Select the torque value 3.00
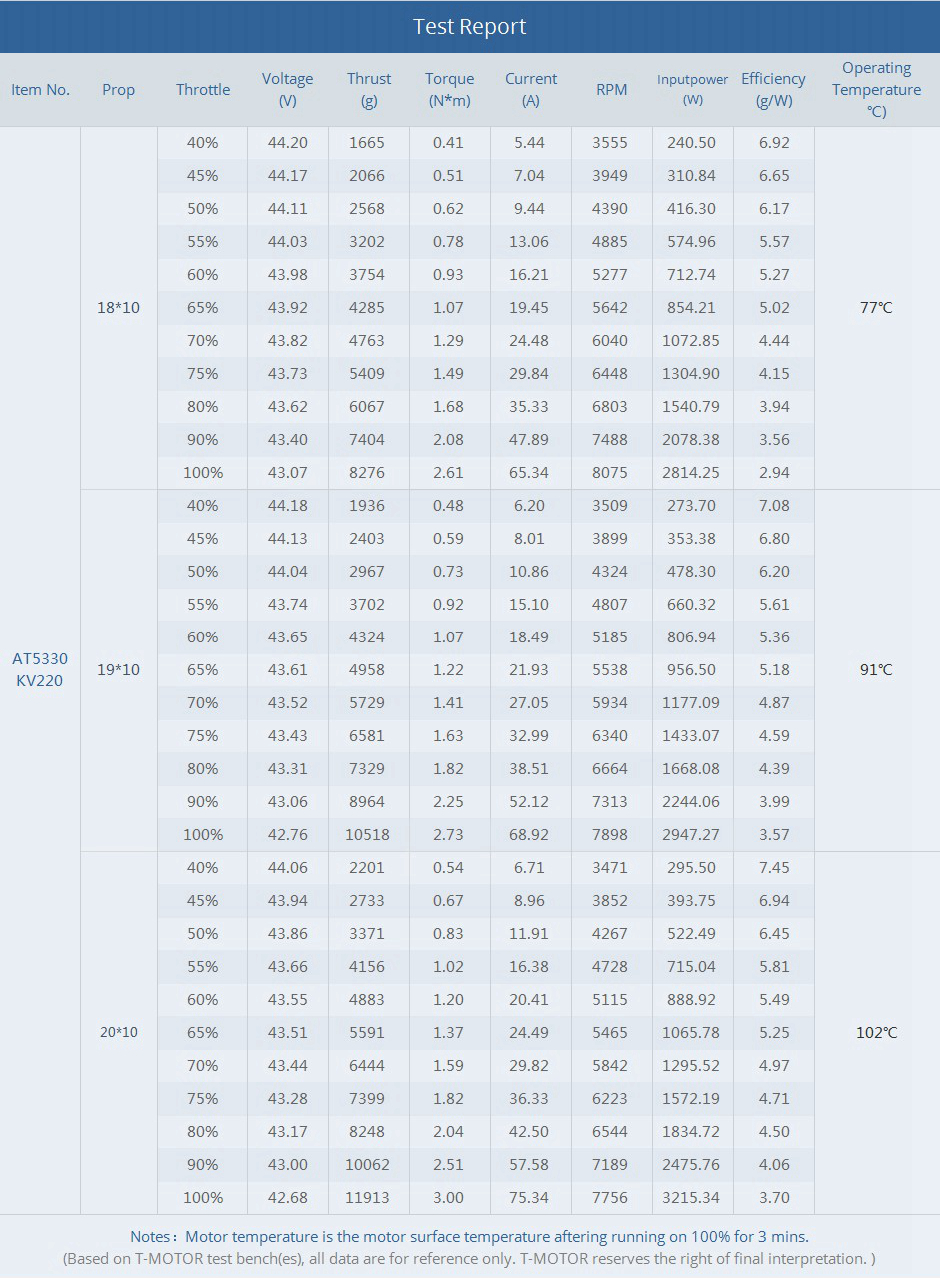This screenshot has width=940, height=1278. [x=448, y=1197]
